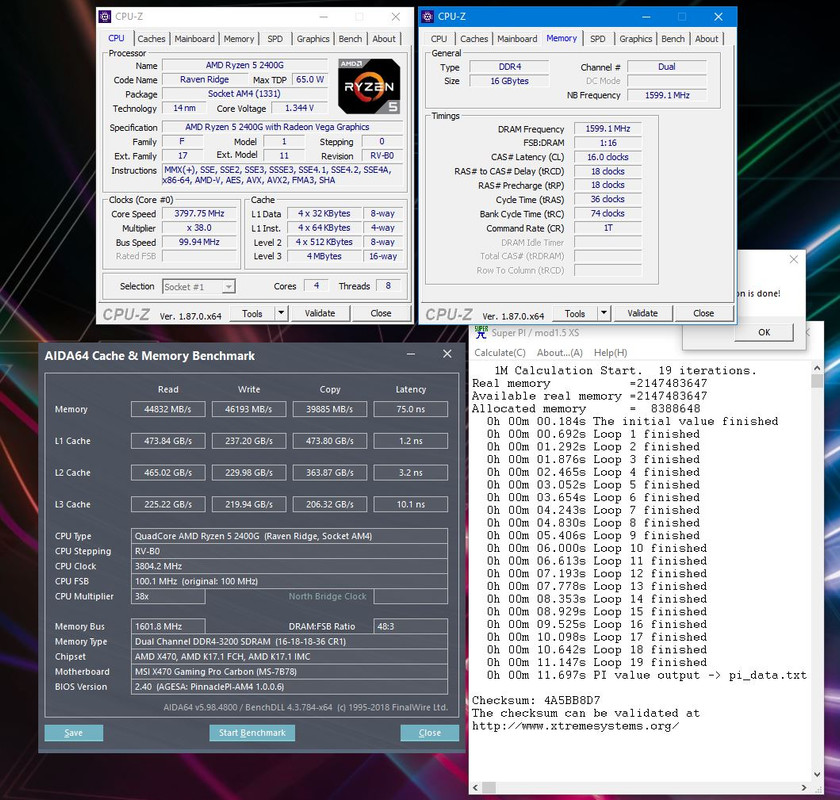Click Validate in left CPU-Z window
The height and width of the screenshot is (800, 840).
[x=320, y=313]
